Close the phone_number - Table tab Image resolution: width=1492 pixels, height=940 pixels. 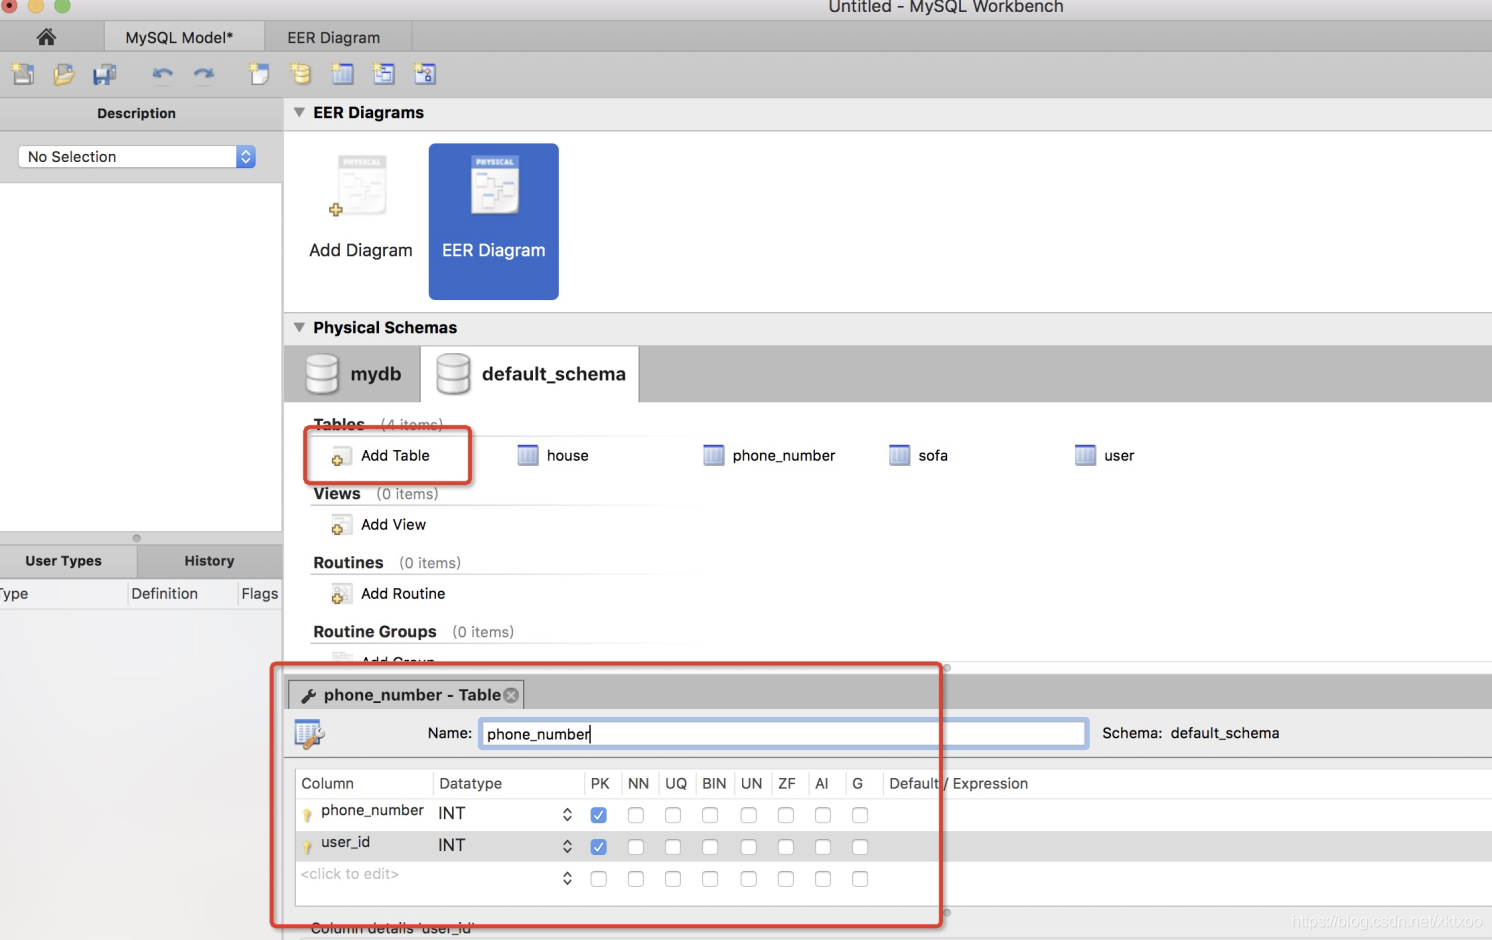point(511,695)
